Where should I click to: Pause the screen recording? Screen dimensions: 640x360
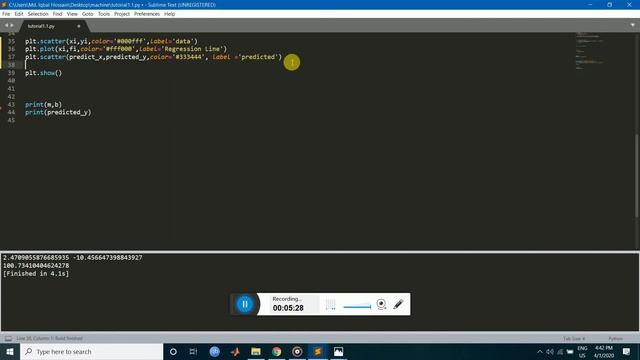tap(245, 304)
